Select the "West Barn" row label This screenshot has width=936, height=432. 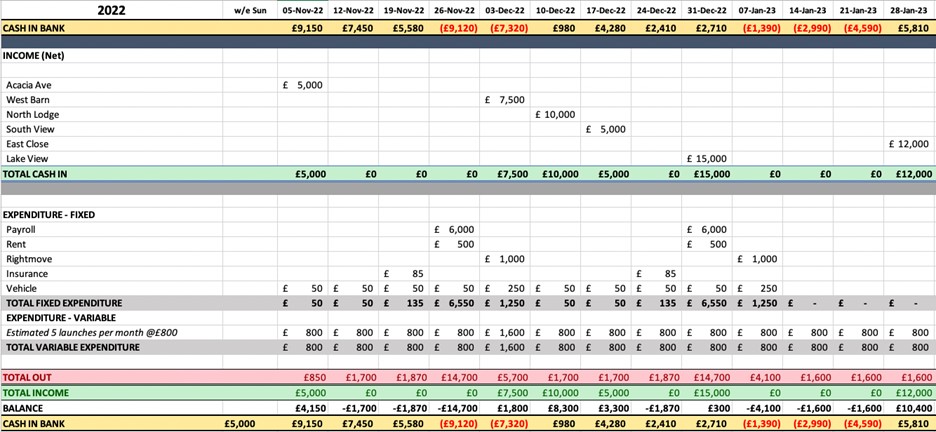click(x=27, y=100)
